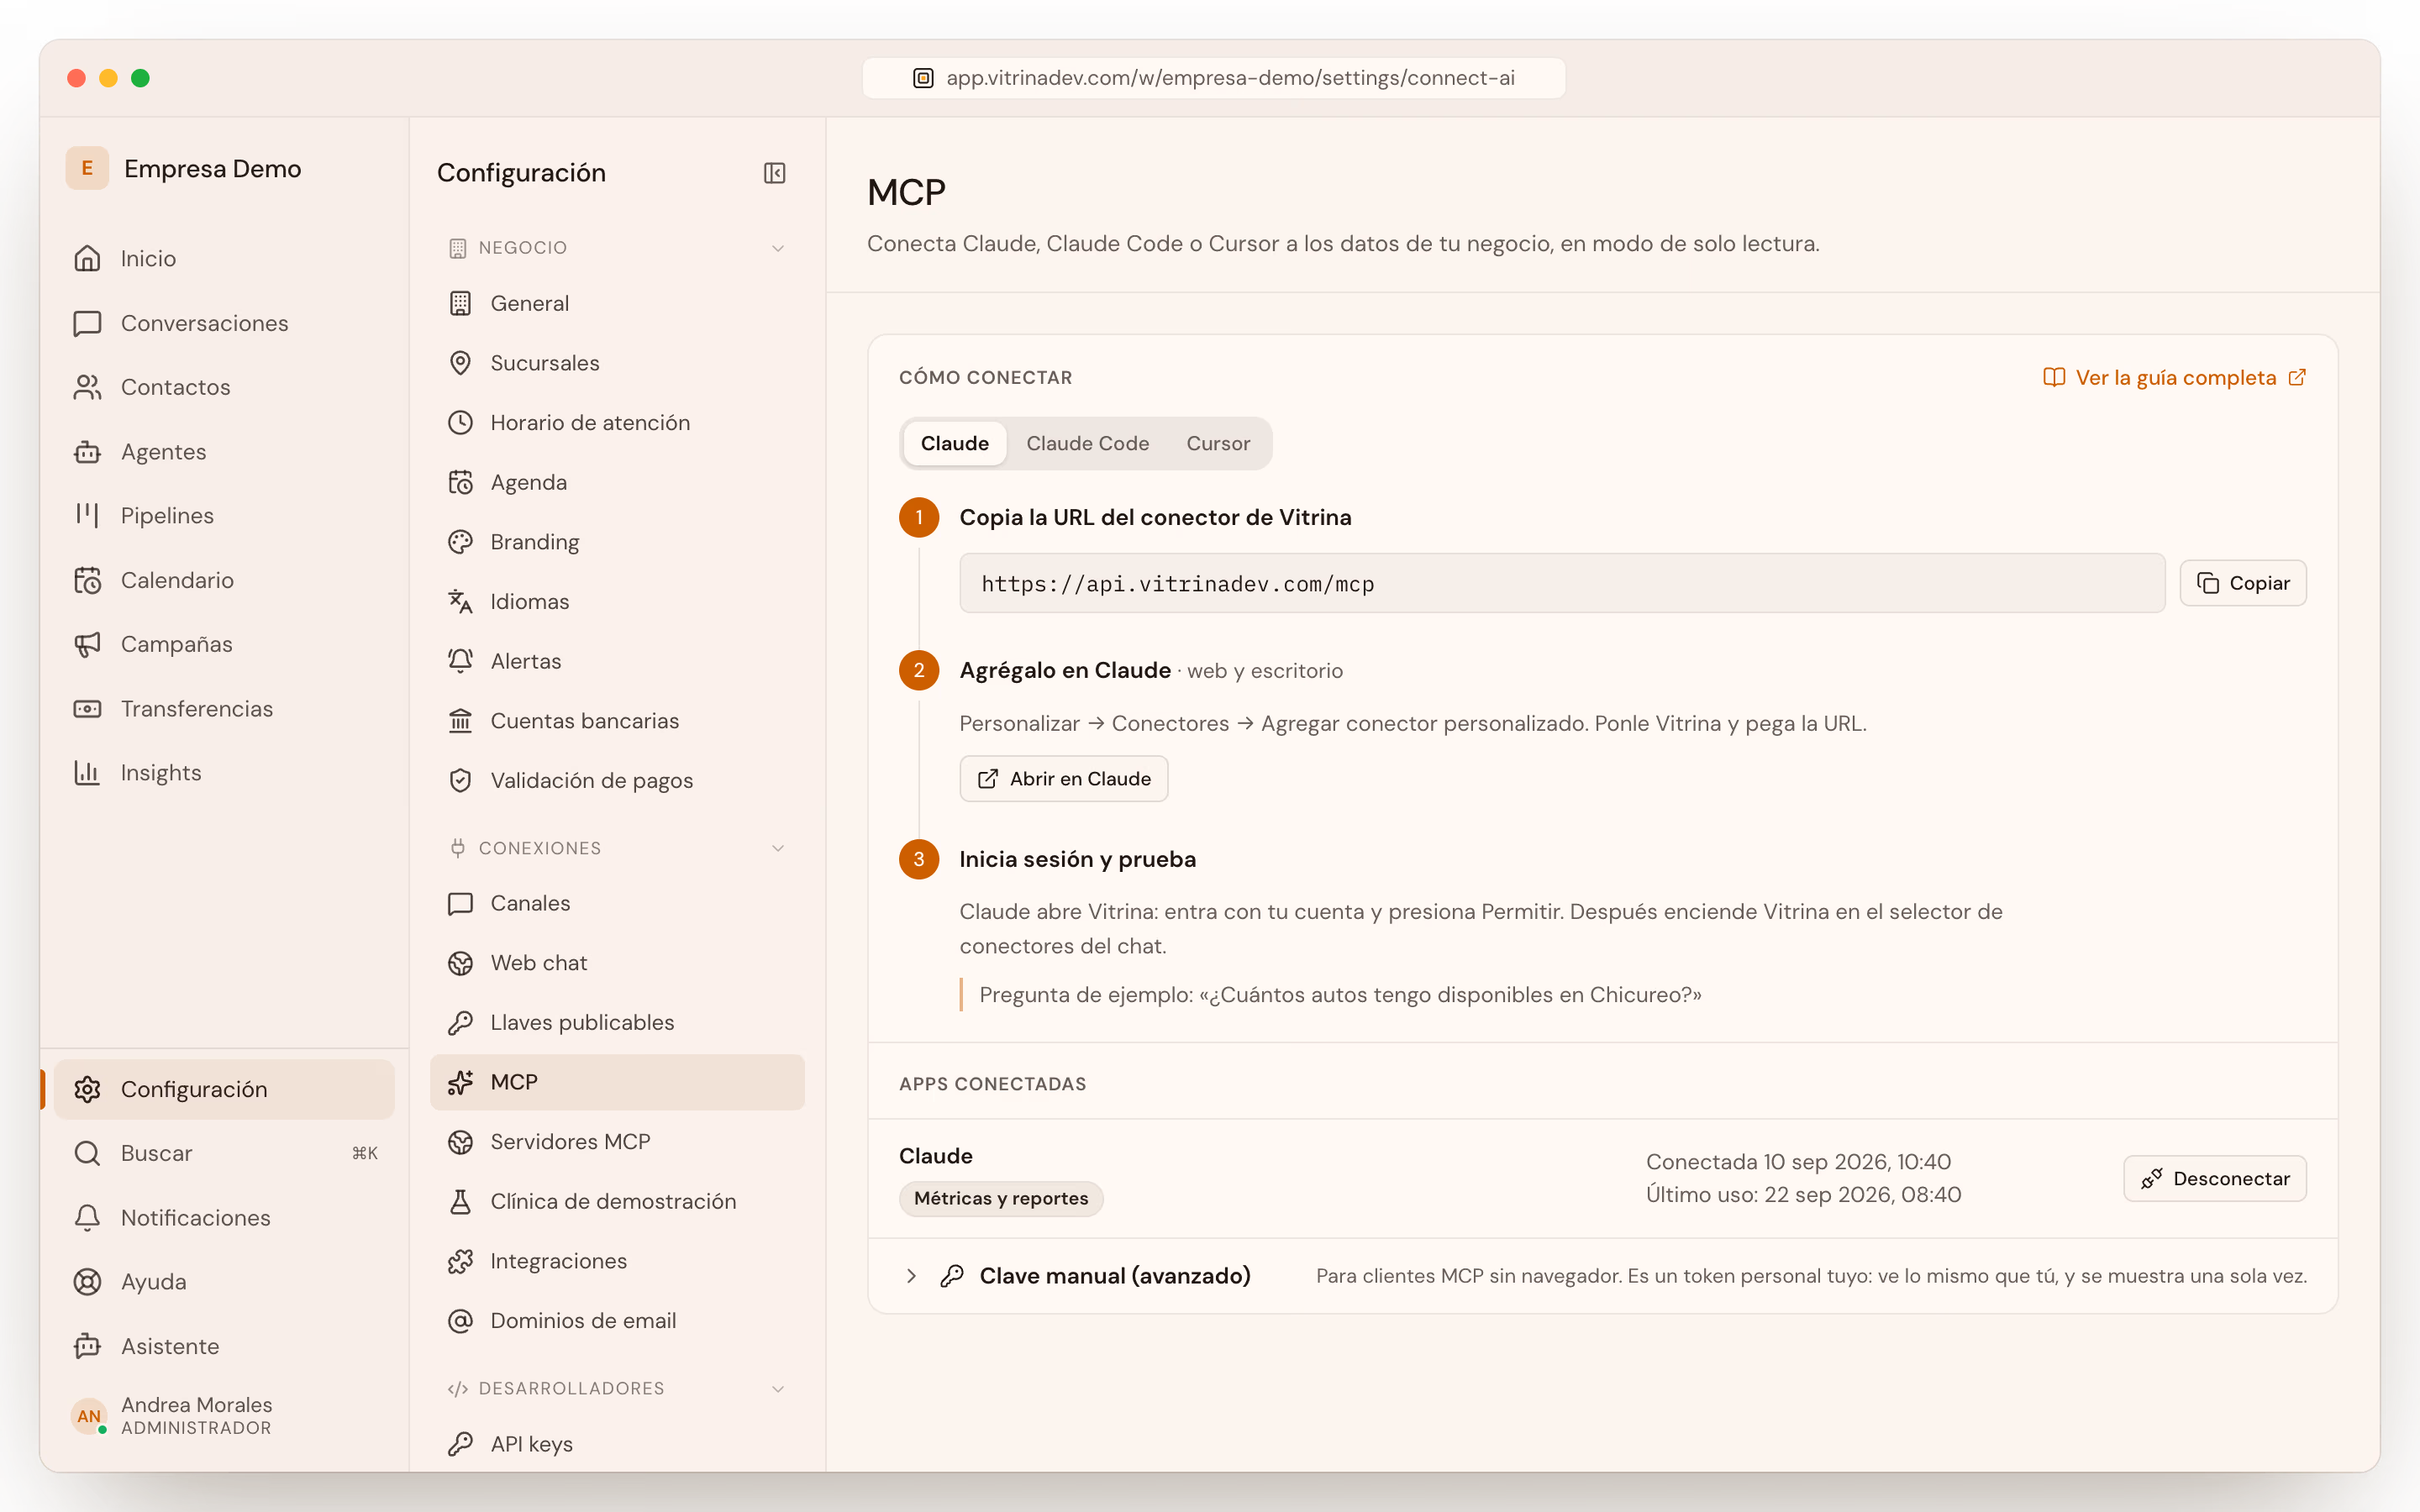The width and height of the screenshot is (2420, 1512).
Task: Click the Dominios de email at-sign icon
Action: coord(460,1321)
